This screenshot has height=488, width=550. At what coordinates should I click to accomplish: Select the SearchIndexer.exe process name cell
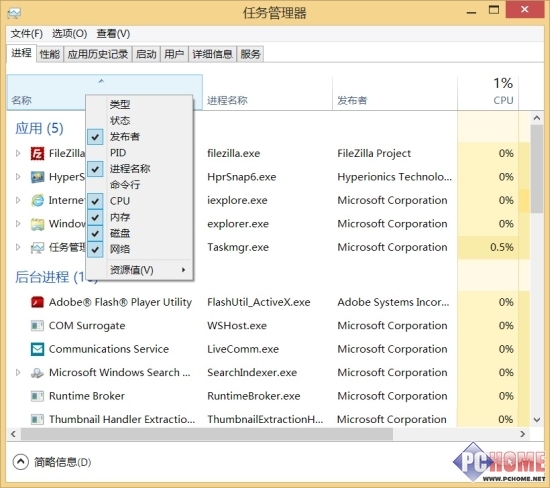tap(252, 373)
